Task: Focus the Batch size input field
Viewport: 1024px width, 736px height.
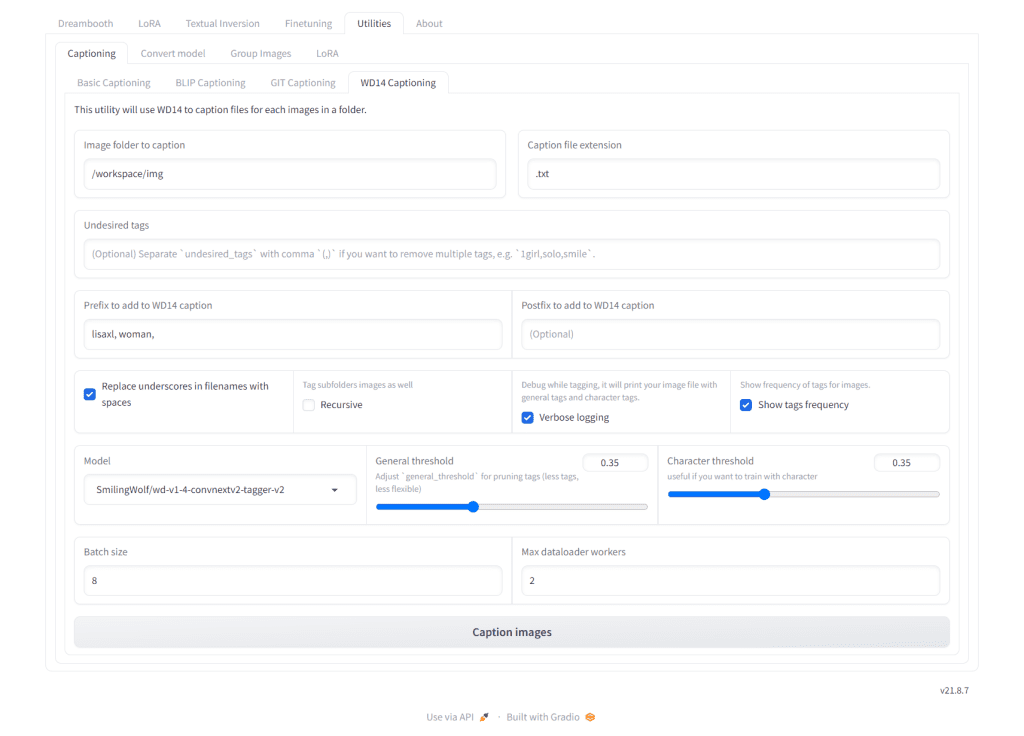Action: [292, 580]
